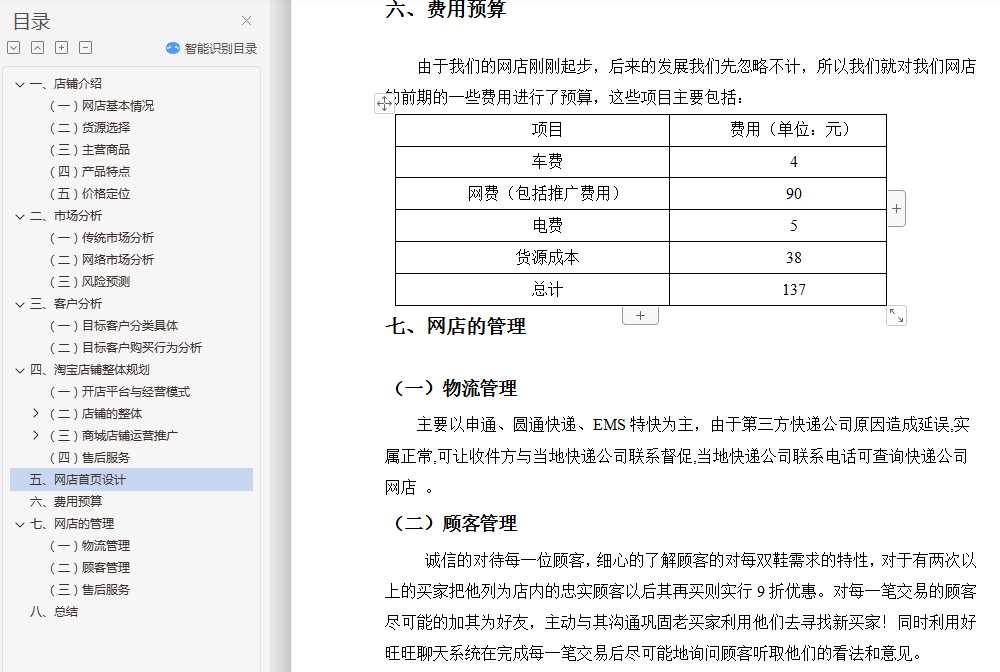Image resolution: width=1000 pixels, height=672 pixels.
Task: Click the 项目 table header cell
Action: click(x=533, y=130)
